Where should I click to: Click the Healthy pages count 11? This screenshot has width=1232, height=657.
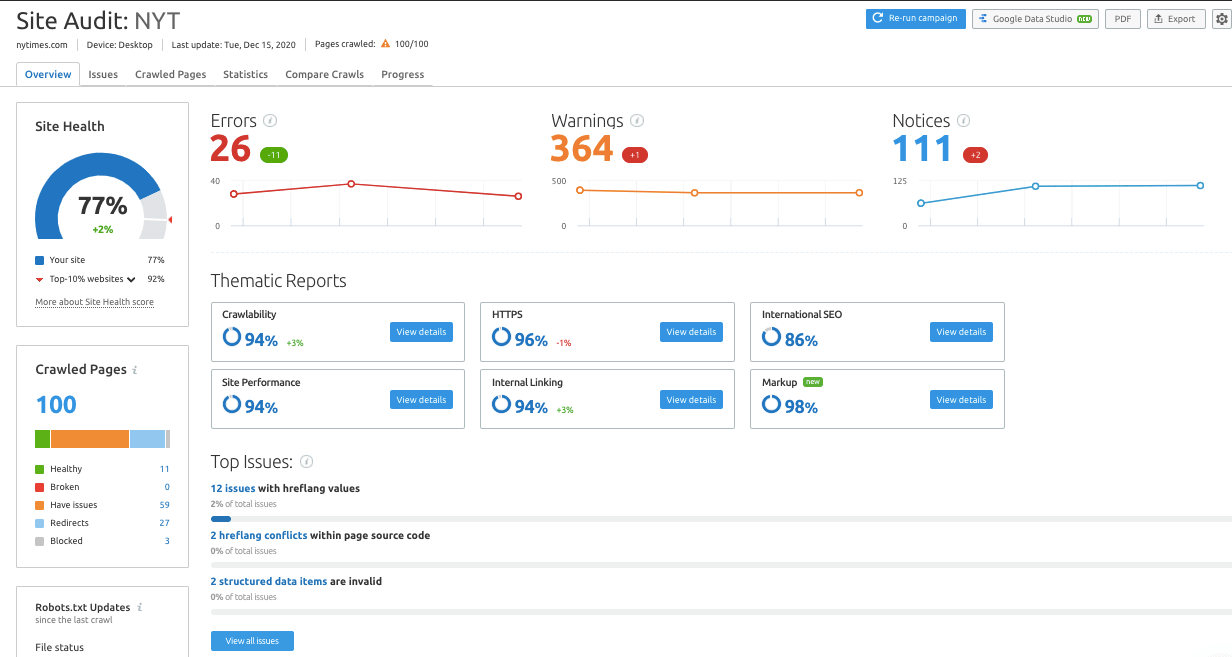pyautogui.click(x=165, y=469)
